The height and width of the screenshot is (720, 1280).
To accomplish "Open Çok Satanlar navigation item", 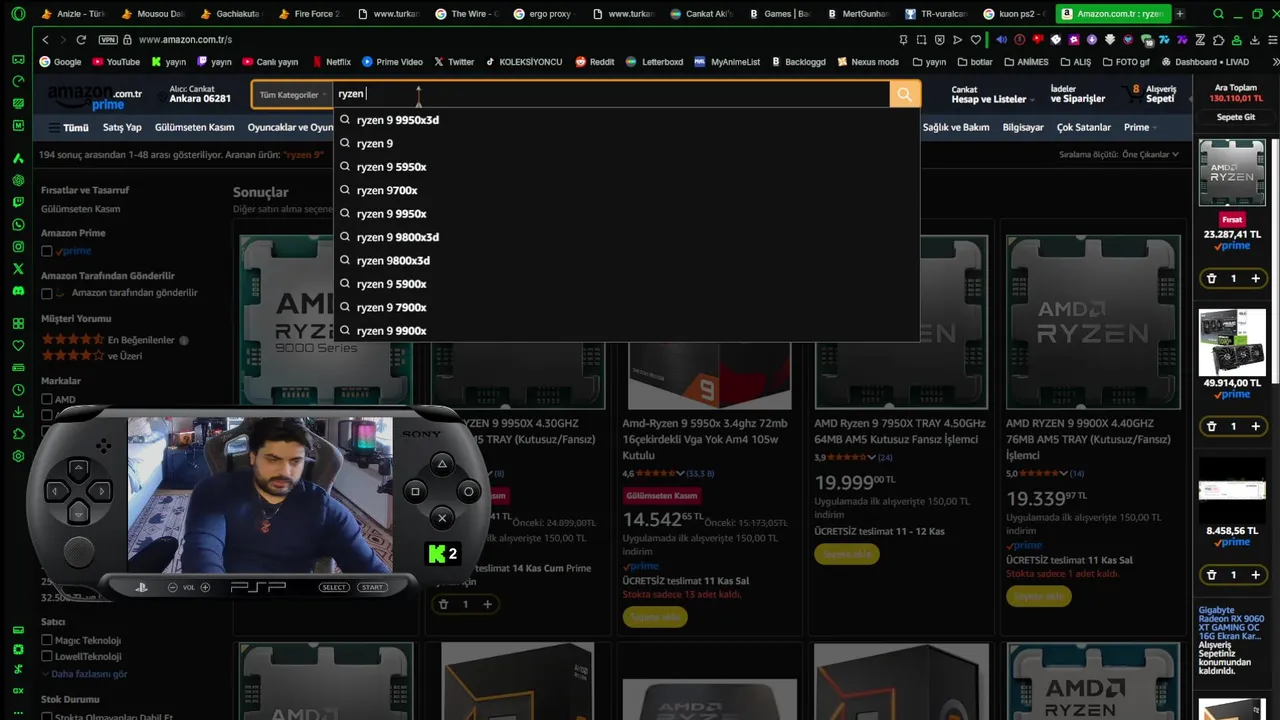I will [x=1084, y=127].
